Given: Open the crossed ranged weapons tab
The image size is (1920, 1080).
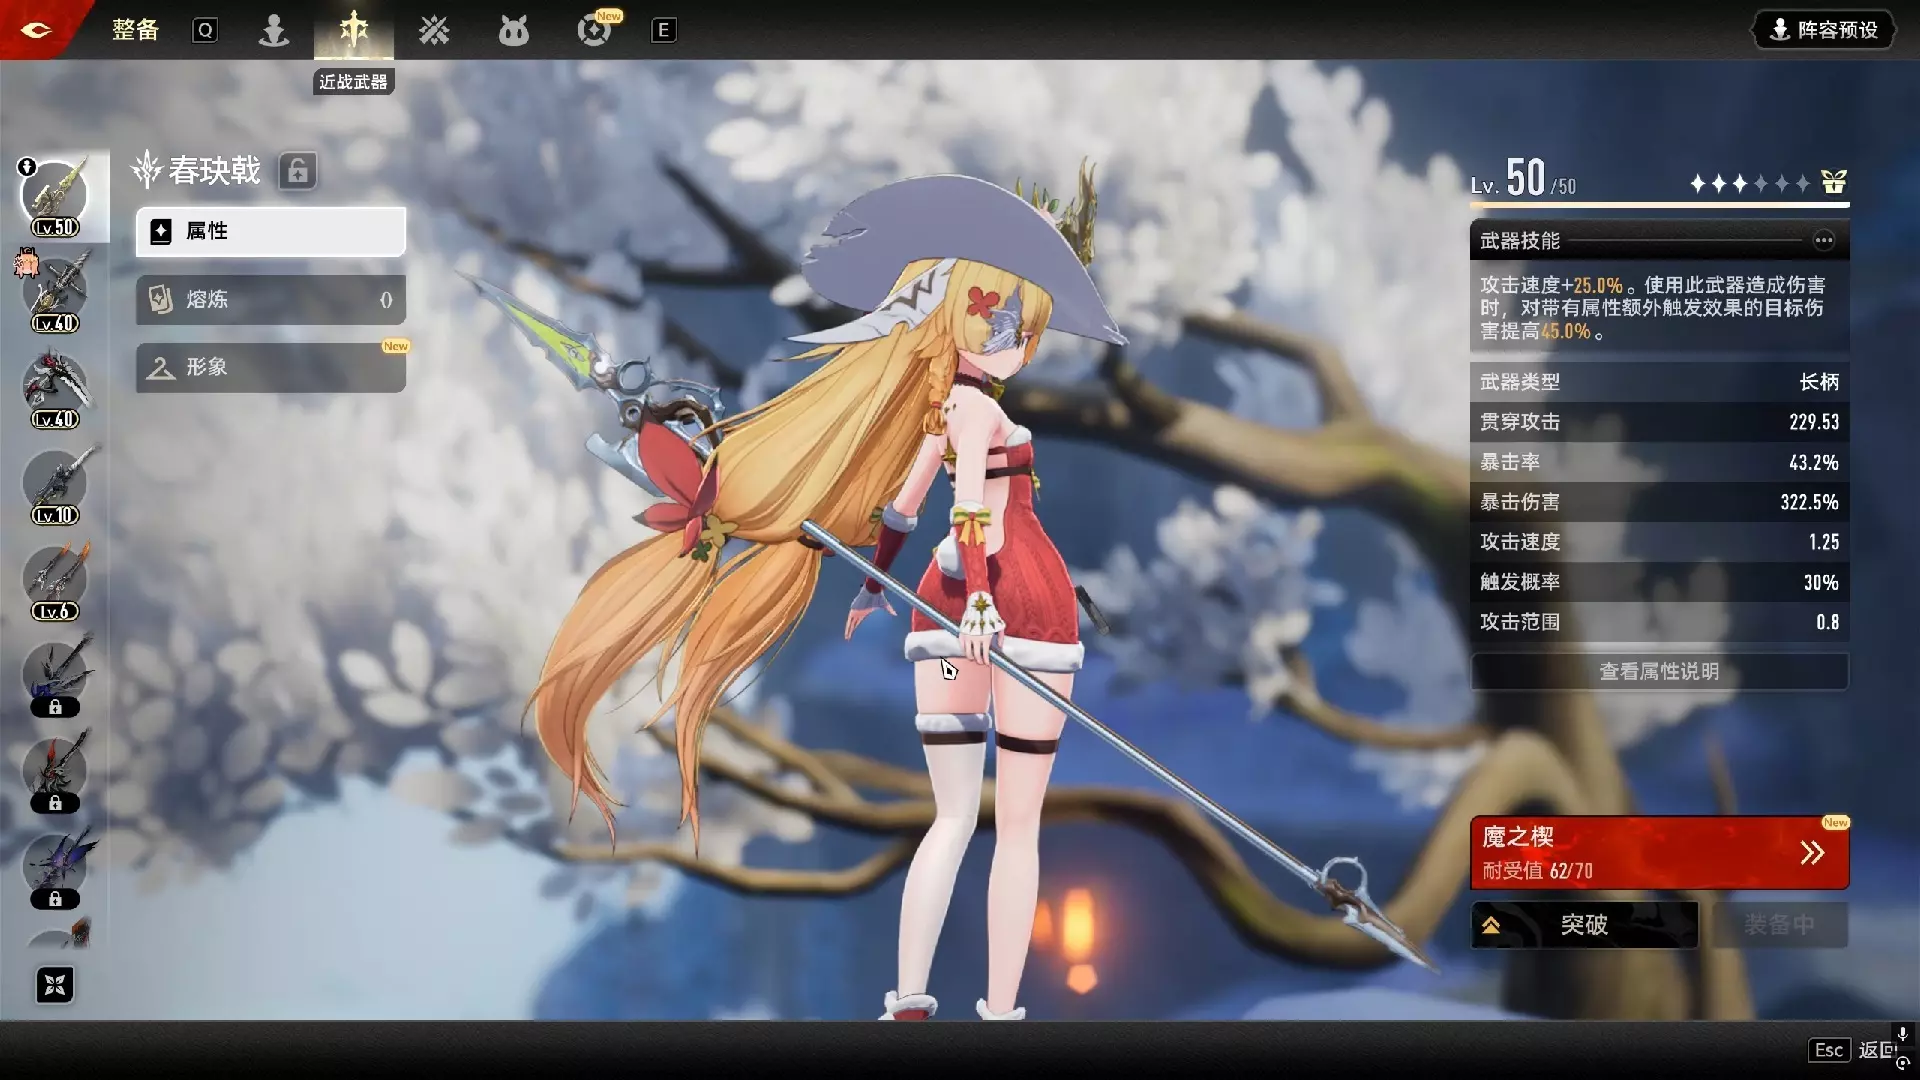Looking at the screenshot, I should pyautogui.click(x=433, y=30).
